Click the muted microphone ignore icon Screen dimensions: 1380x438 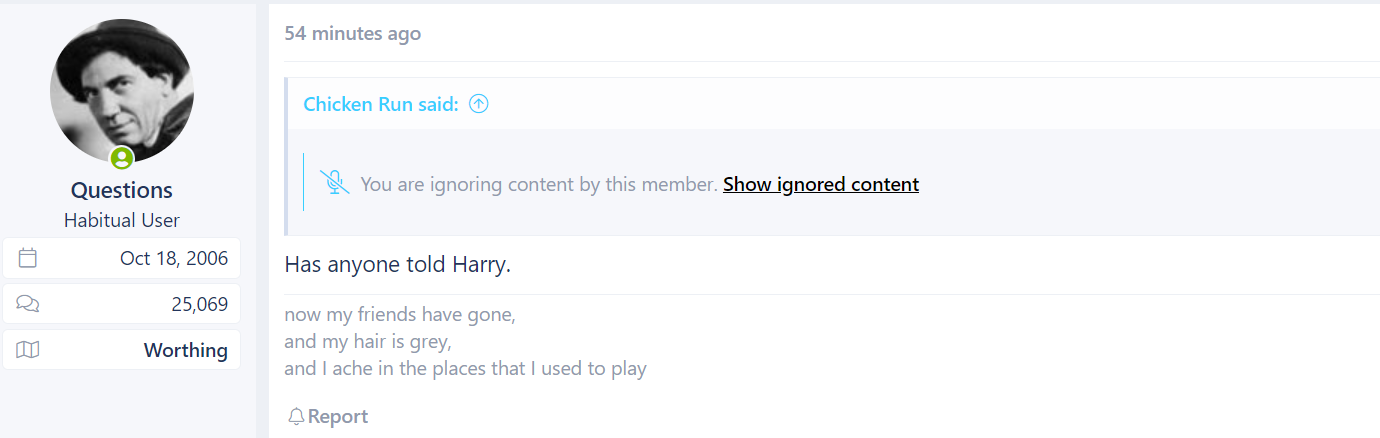334,183
